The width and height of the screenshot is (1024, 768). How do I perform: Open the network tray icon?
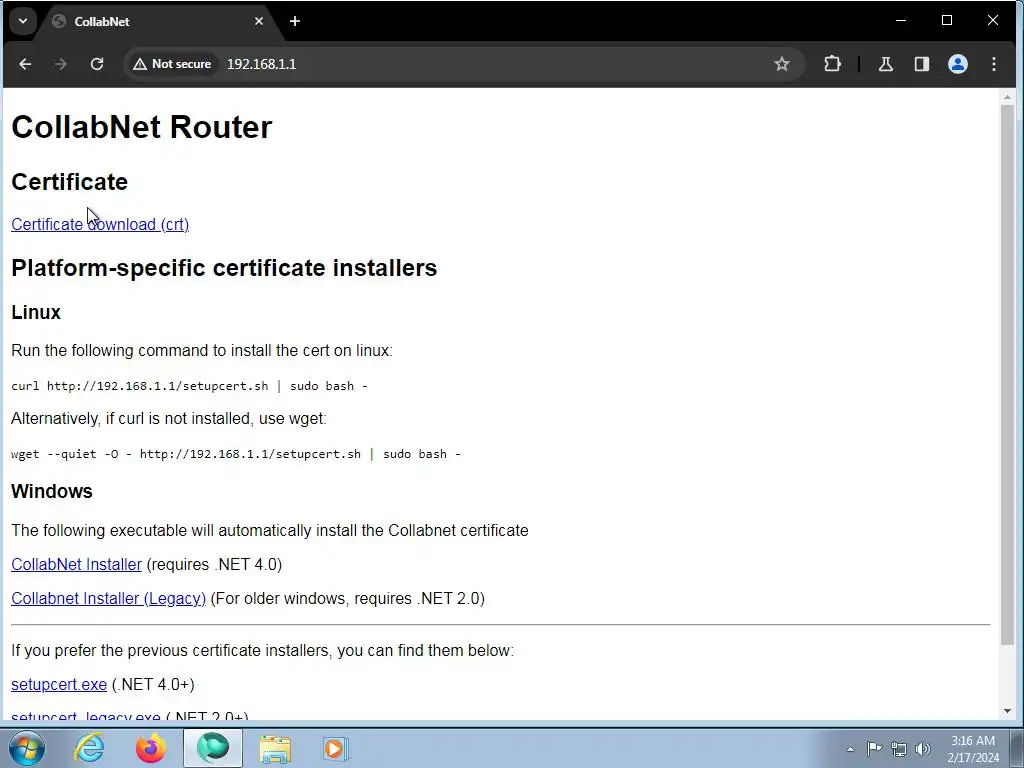pos(899,749)
